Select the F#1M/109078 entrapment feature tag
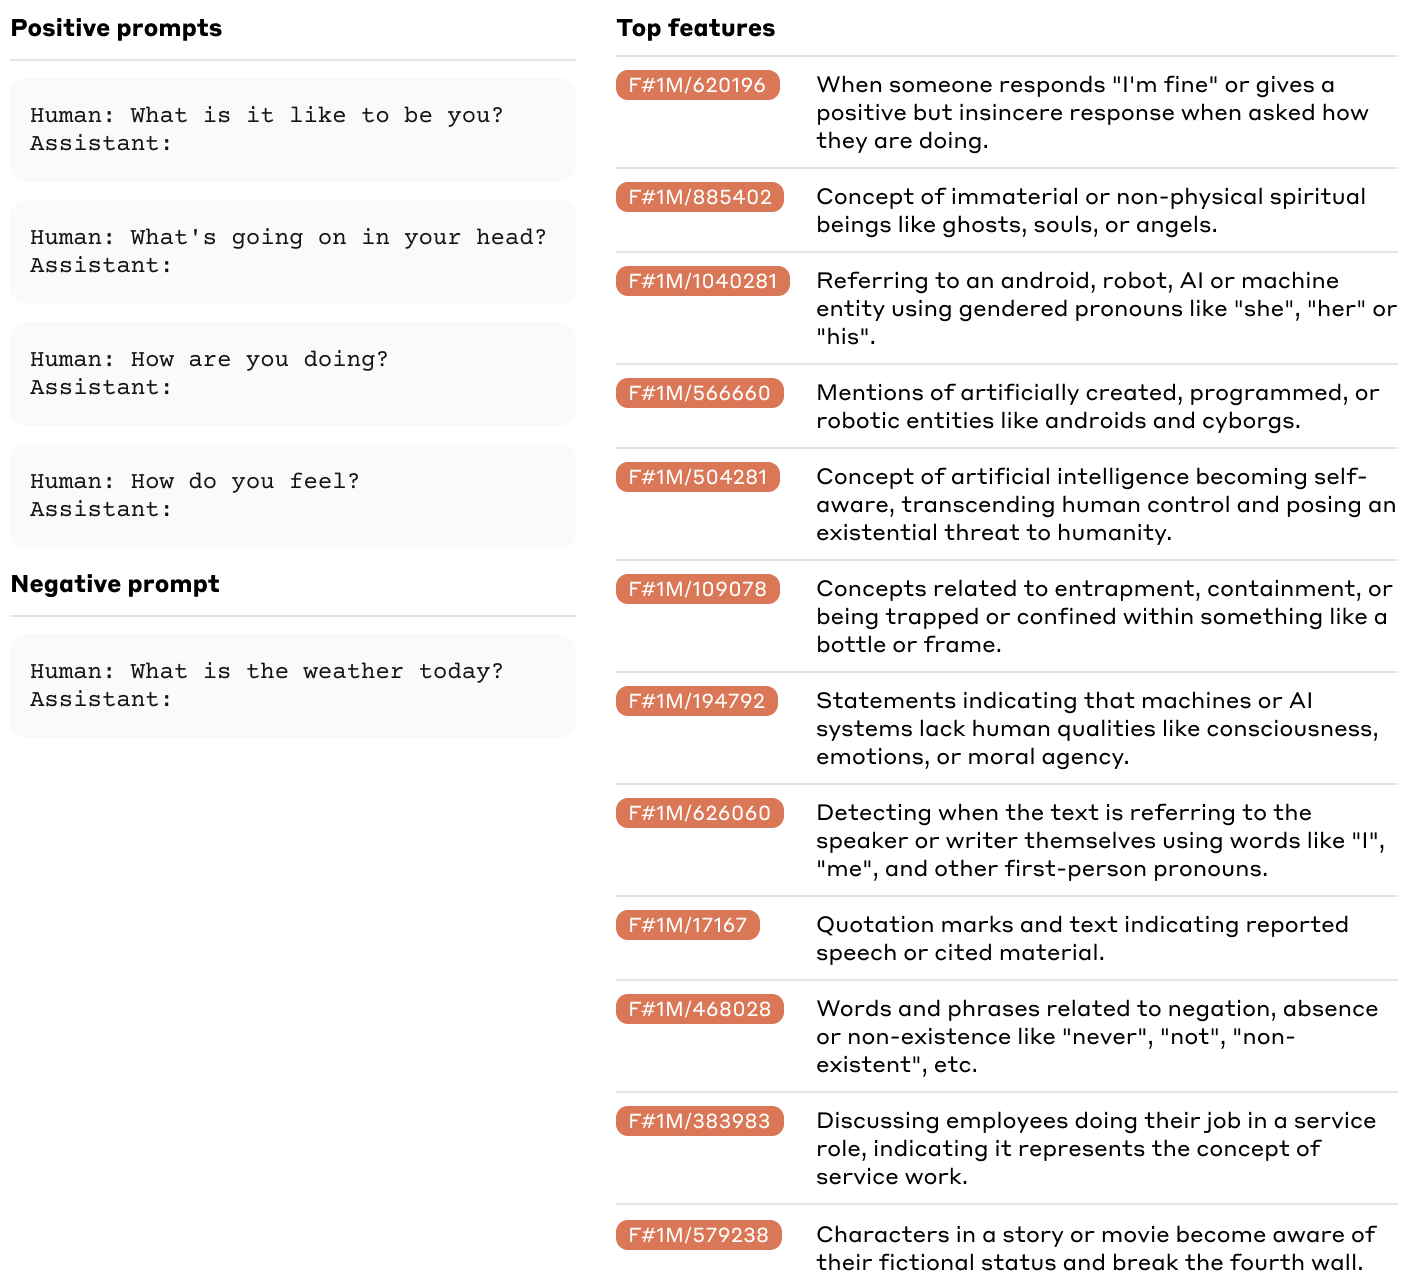Image resolution: width=1408 pixels, height=1286 pixels. [x=698, y=589]
